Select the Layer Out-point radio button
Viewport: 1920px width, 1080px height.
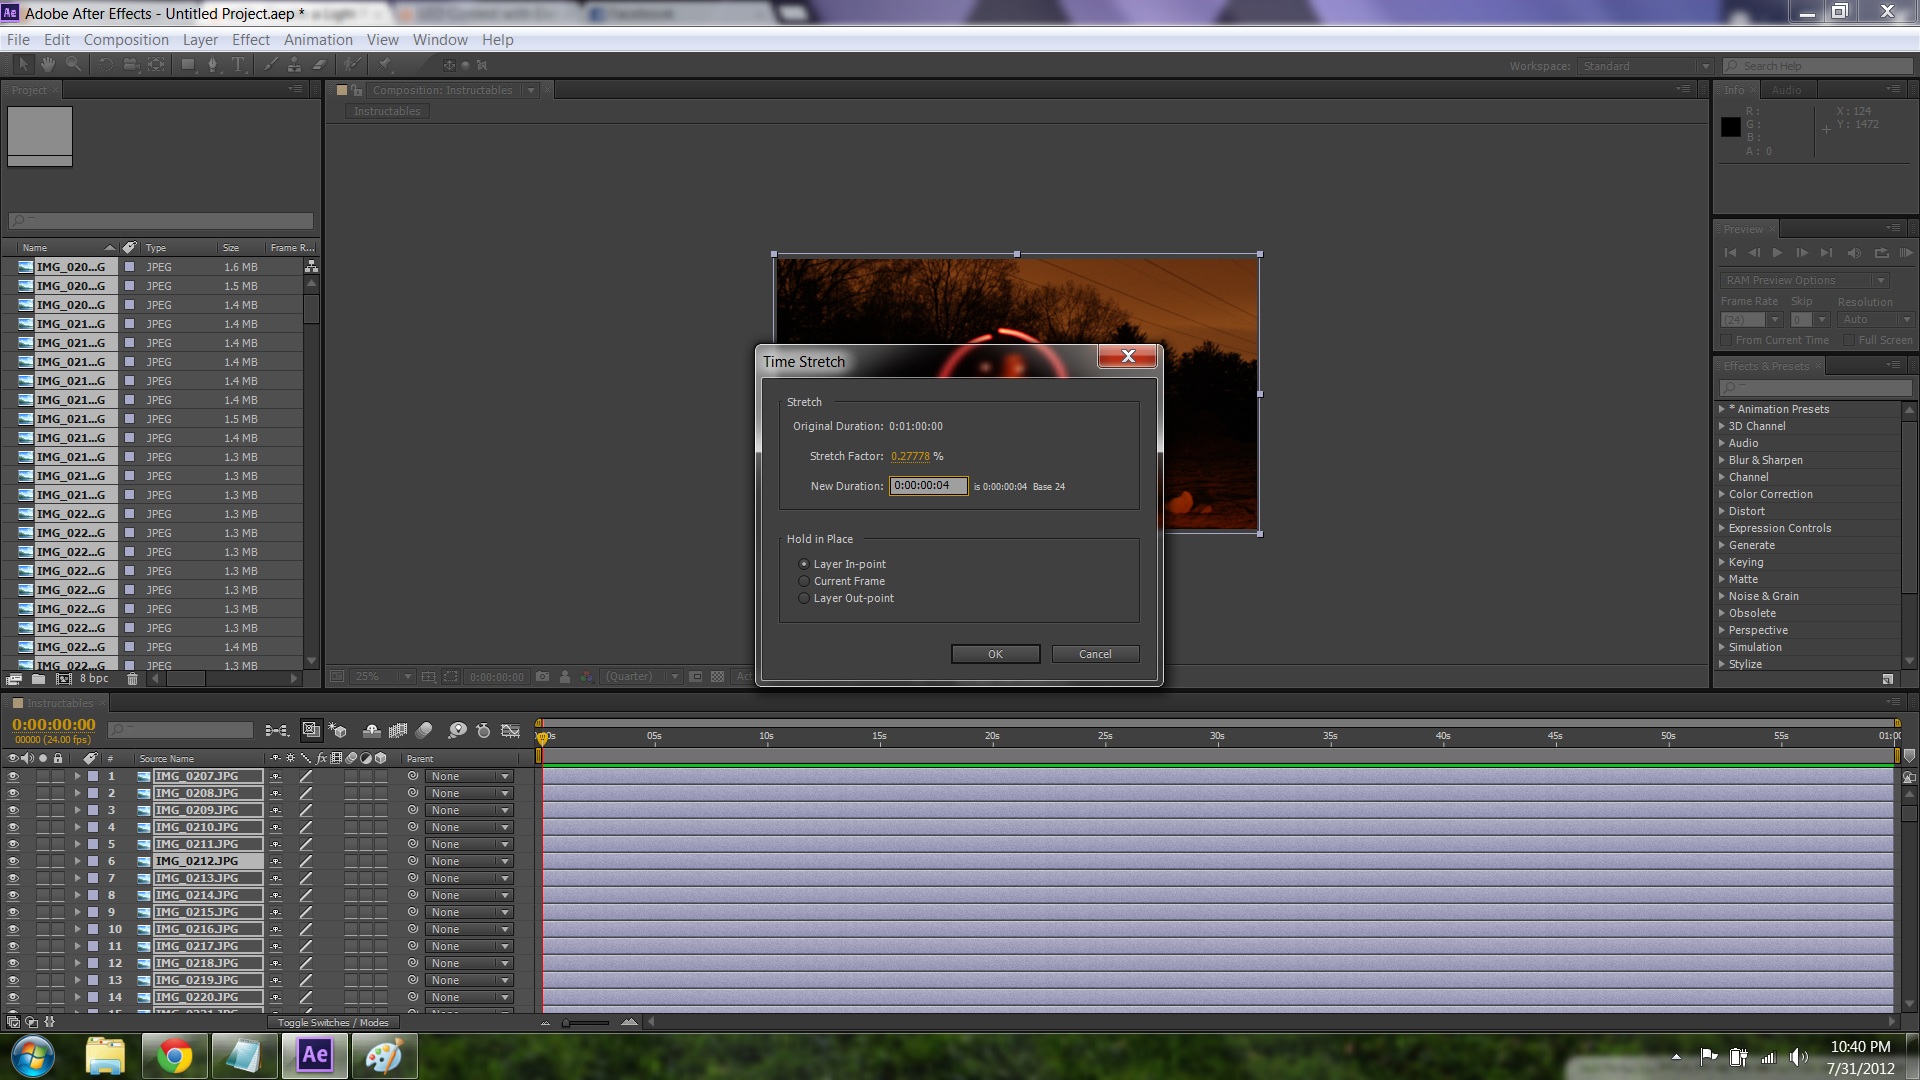click(804, 597)
